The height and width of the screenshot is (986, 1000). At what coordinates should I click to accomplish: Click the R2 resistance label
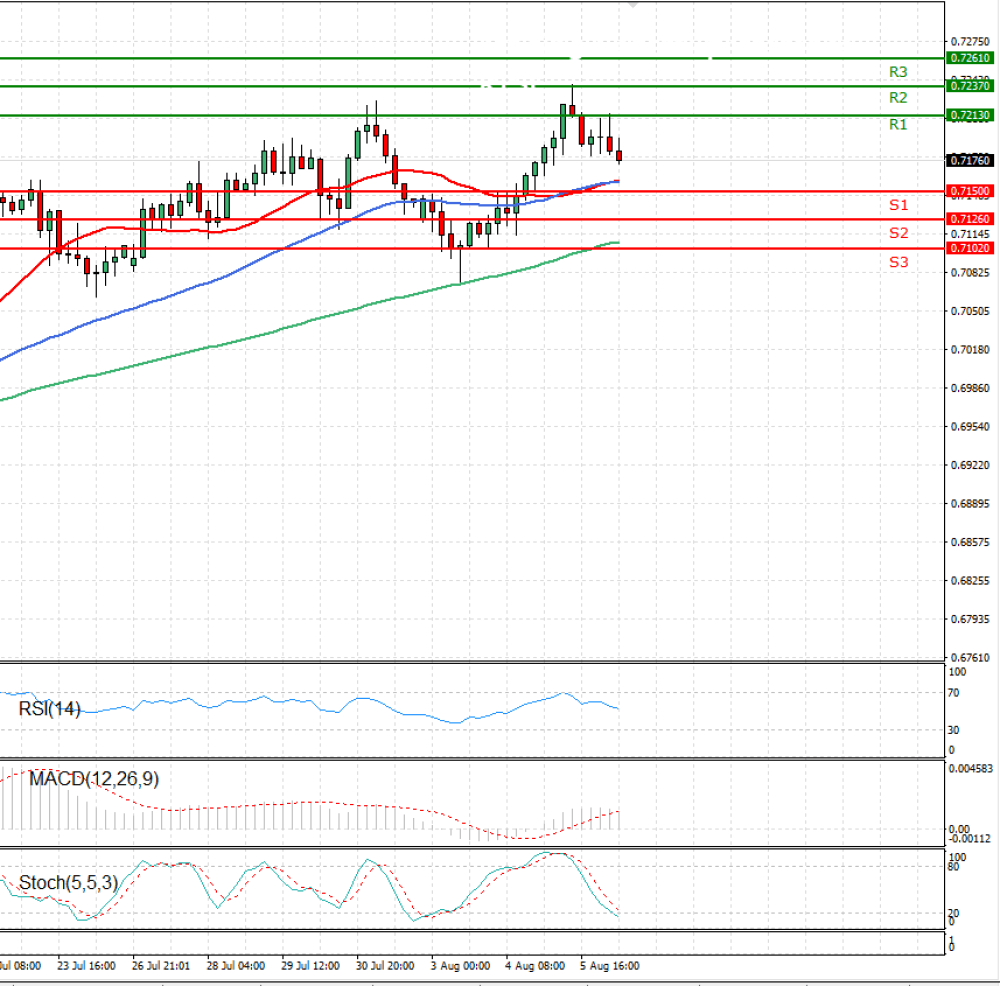tap(898, 98)
